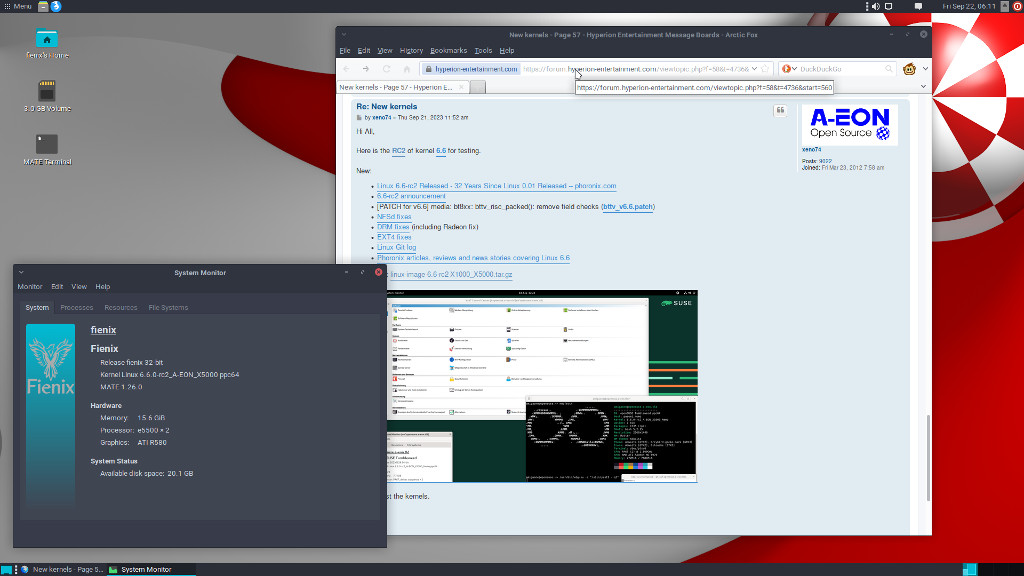
Task: Open volume control in system tray
Action: (876, 6)
